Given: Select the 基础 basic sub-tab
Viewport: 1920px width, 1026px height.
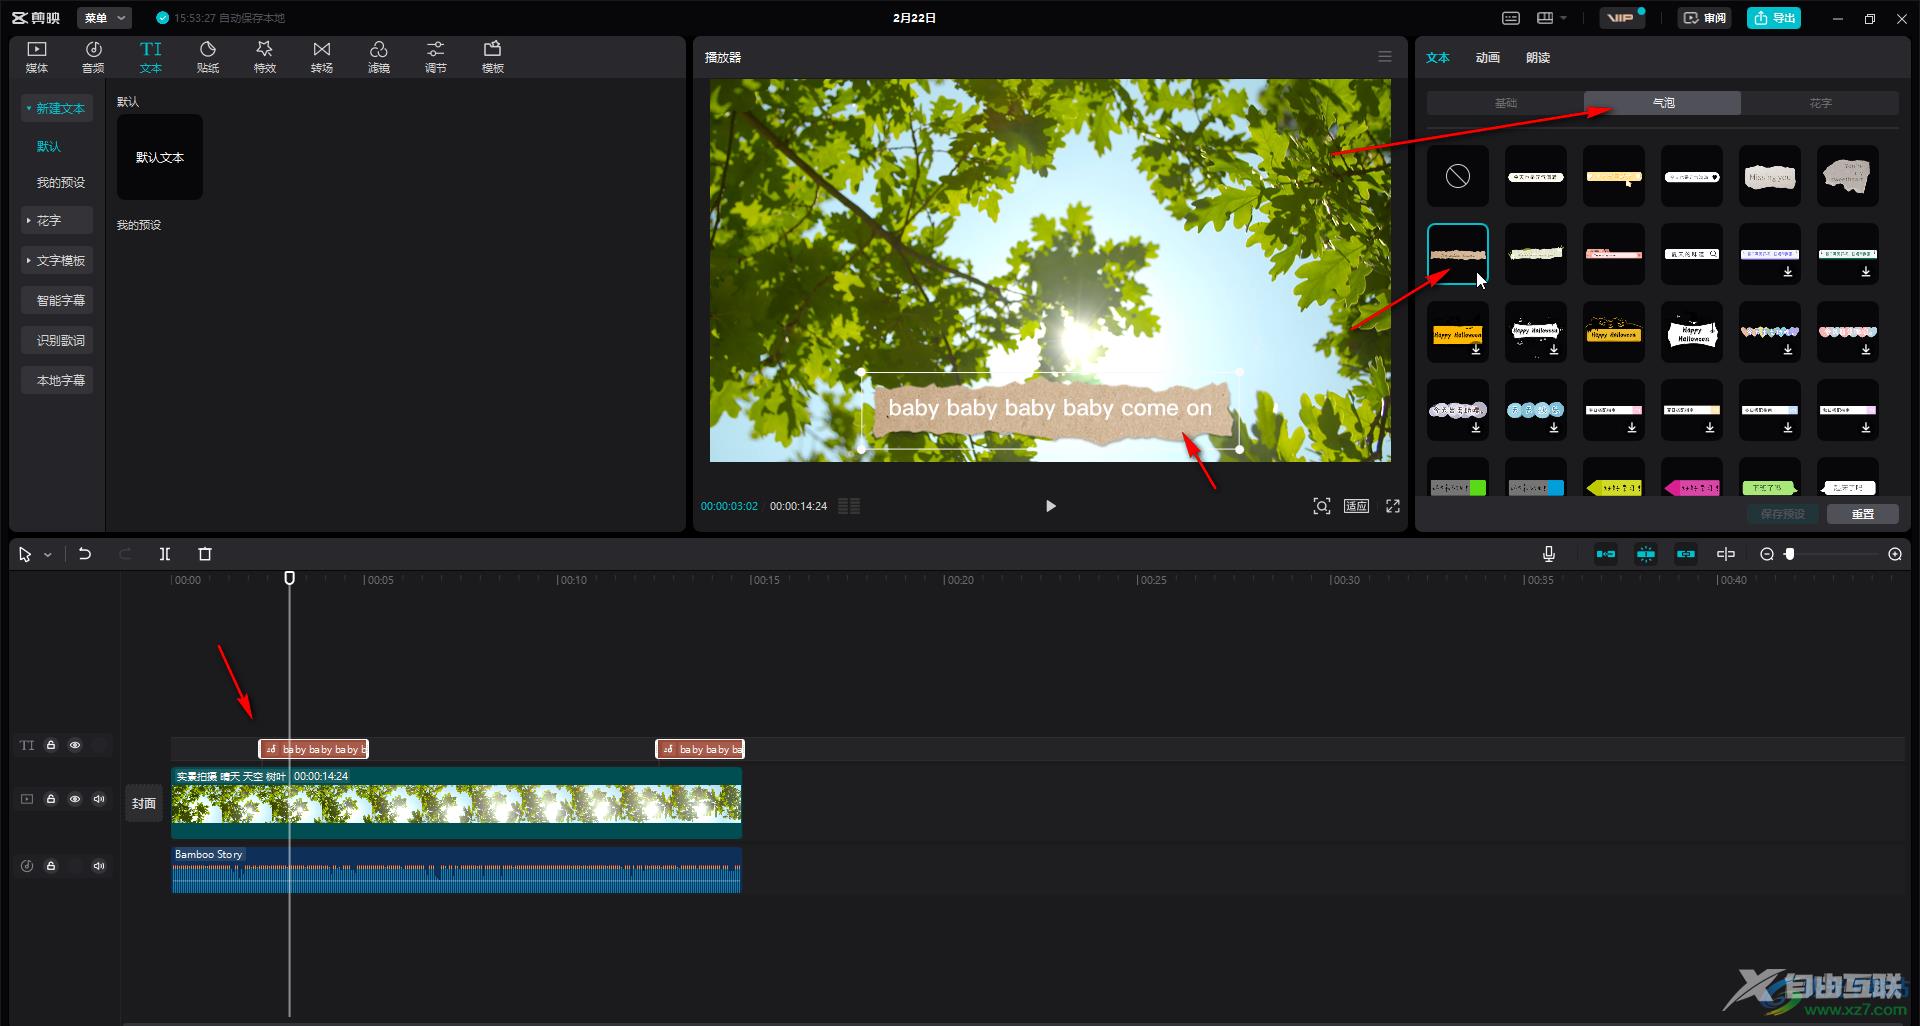Looking at the screenshot, I should pyautogui.click(x=1506, y=103).
